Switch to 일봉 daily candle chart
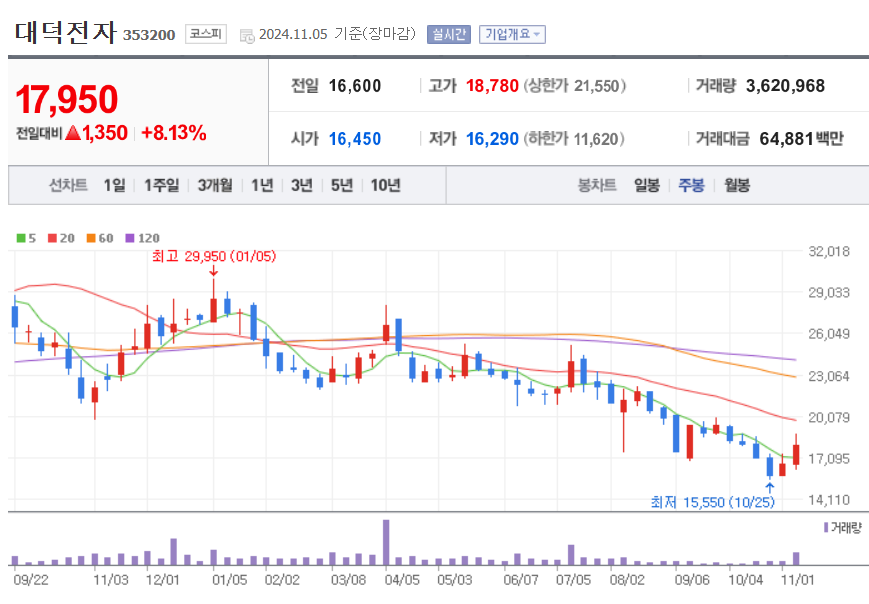The height and width of the screenshot is (604, 869). point(647,185)
